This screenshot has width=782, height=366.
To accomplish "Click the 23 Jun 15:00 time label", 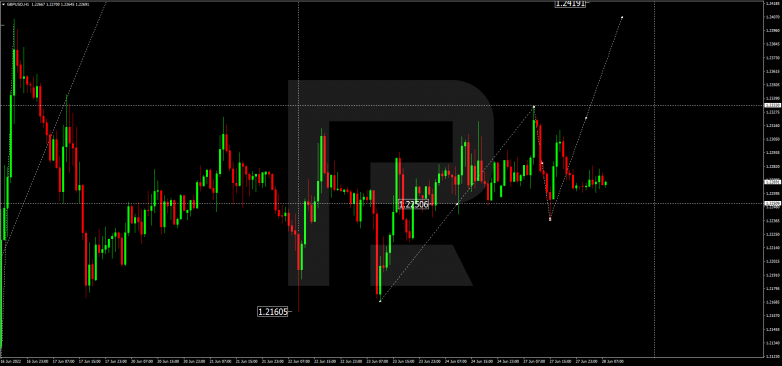I will 404,361.
